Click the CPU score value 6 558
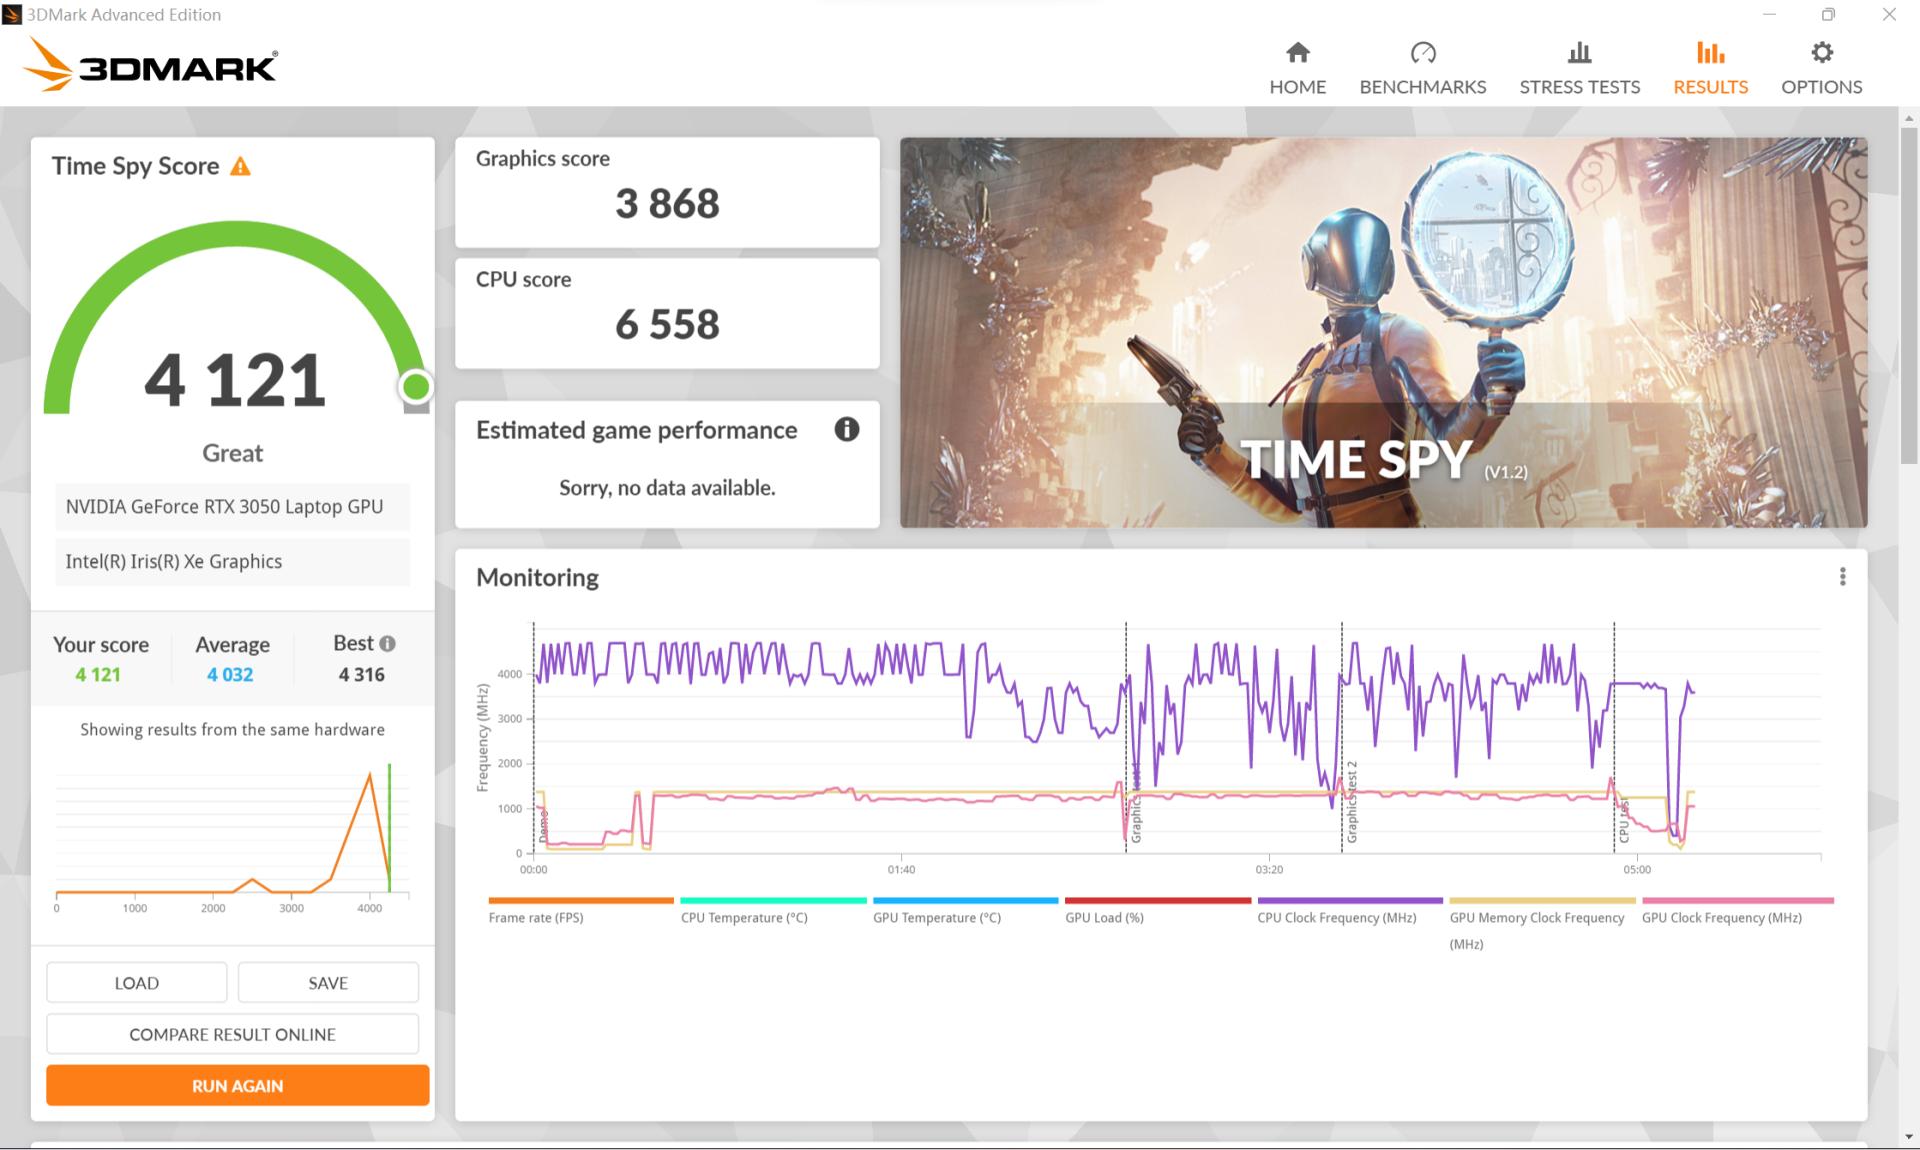The image size is (1920, 1150). click(667, 324)
